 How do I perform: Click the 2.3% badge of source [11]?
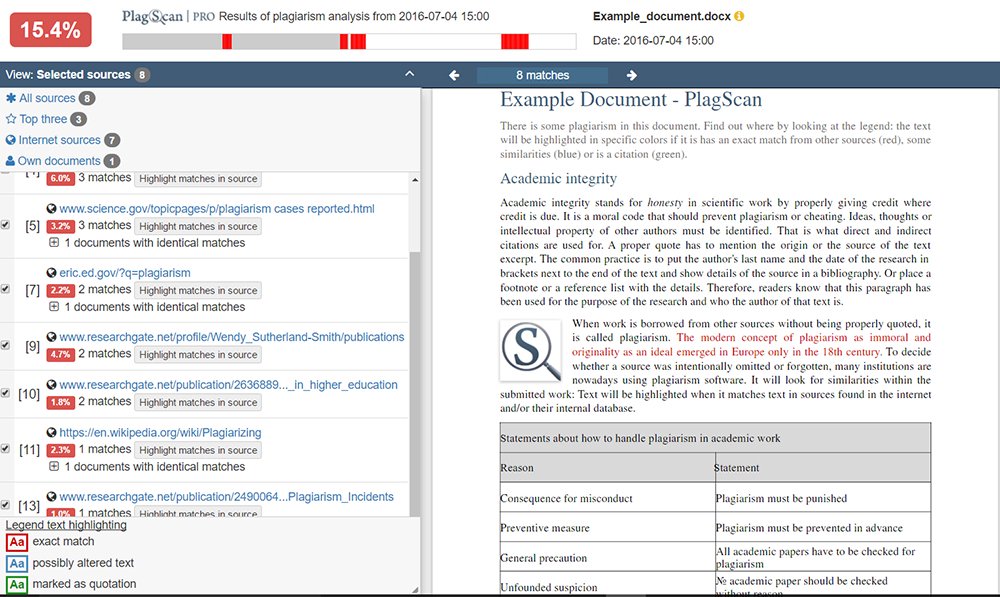pos(61,450)
